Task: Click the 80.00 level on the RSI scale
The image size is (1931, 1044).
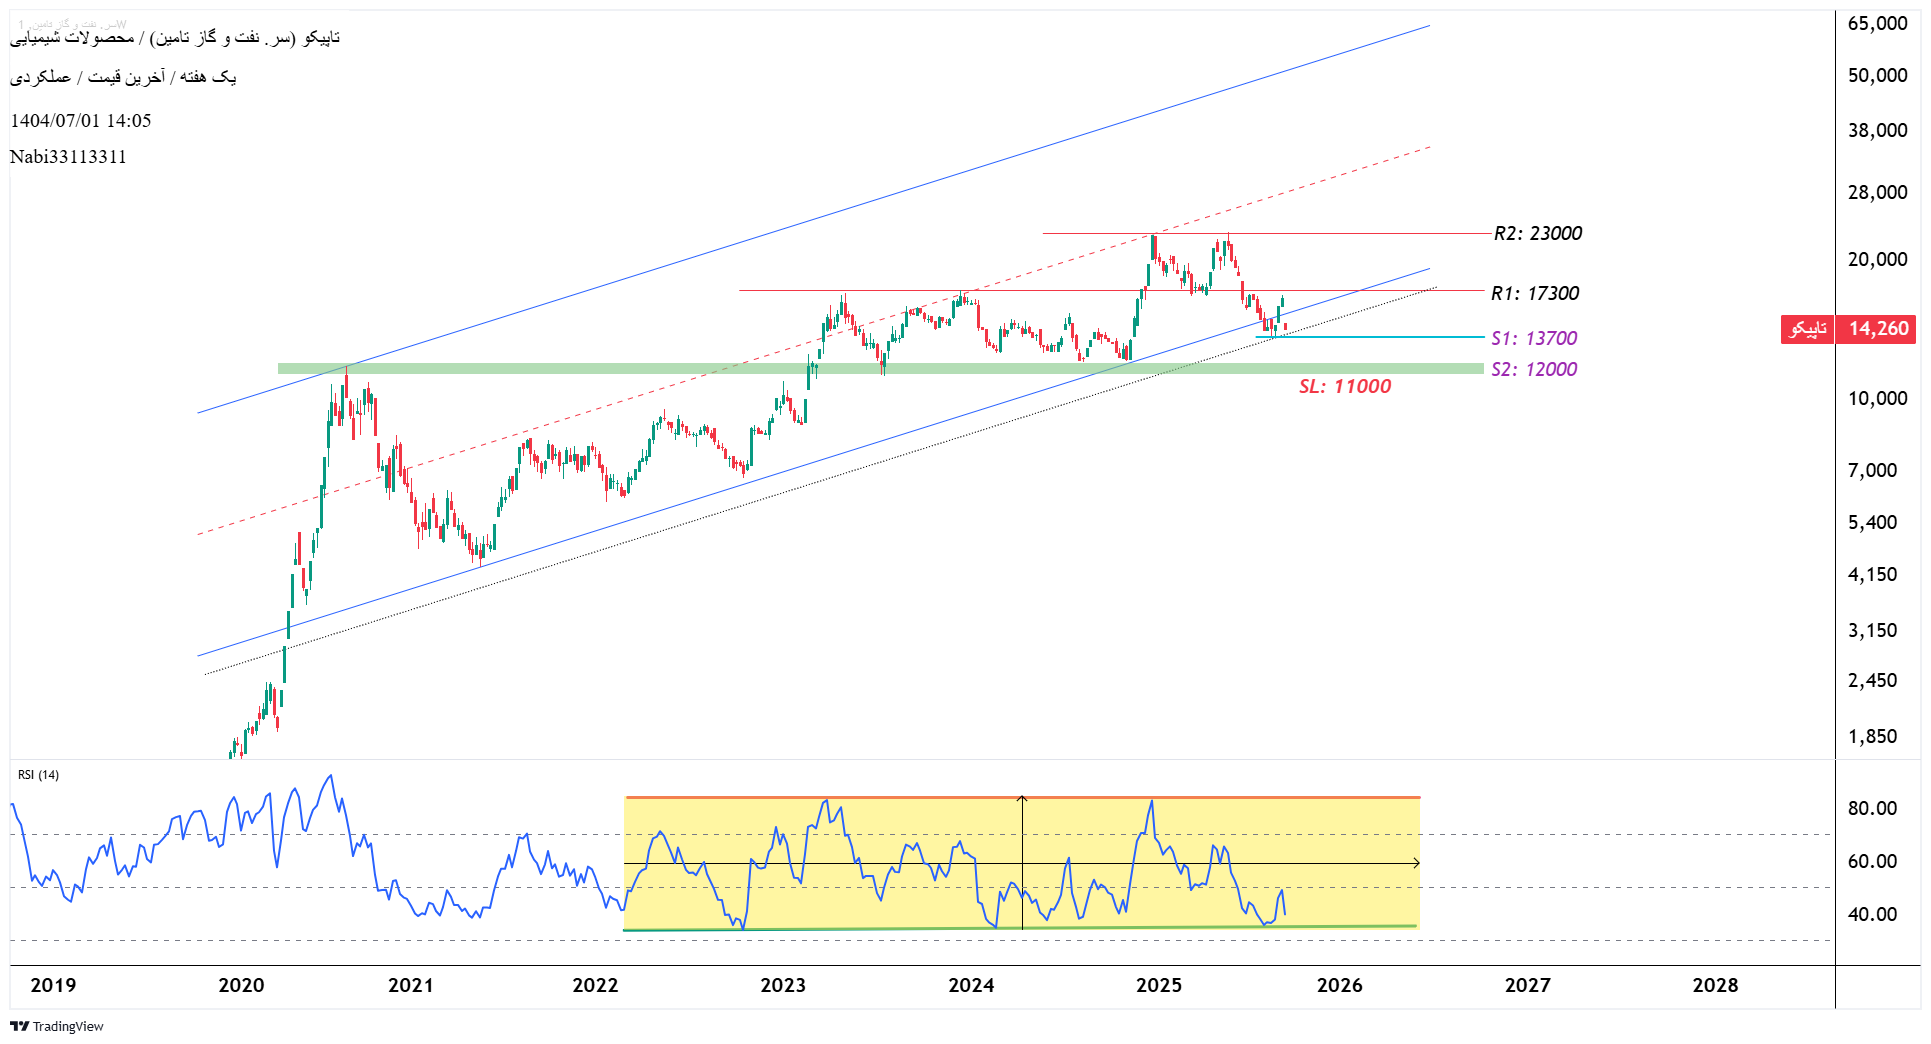Action: (1872, 809)
